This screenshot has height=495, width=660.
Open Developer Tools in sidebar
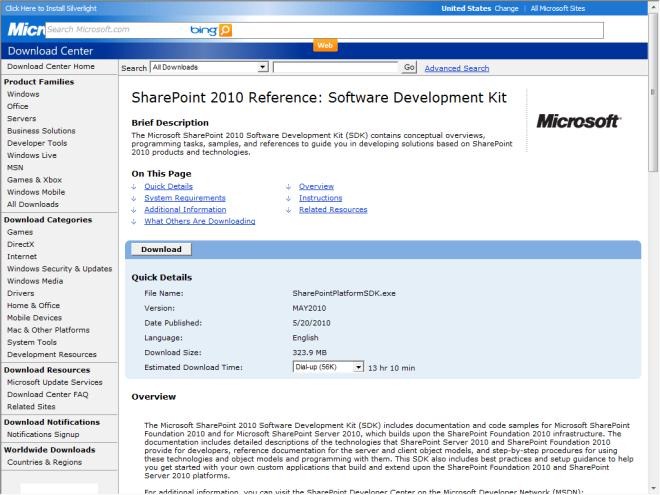pyautogui.click(x=37, y=143)
